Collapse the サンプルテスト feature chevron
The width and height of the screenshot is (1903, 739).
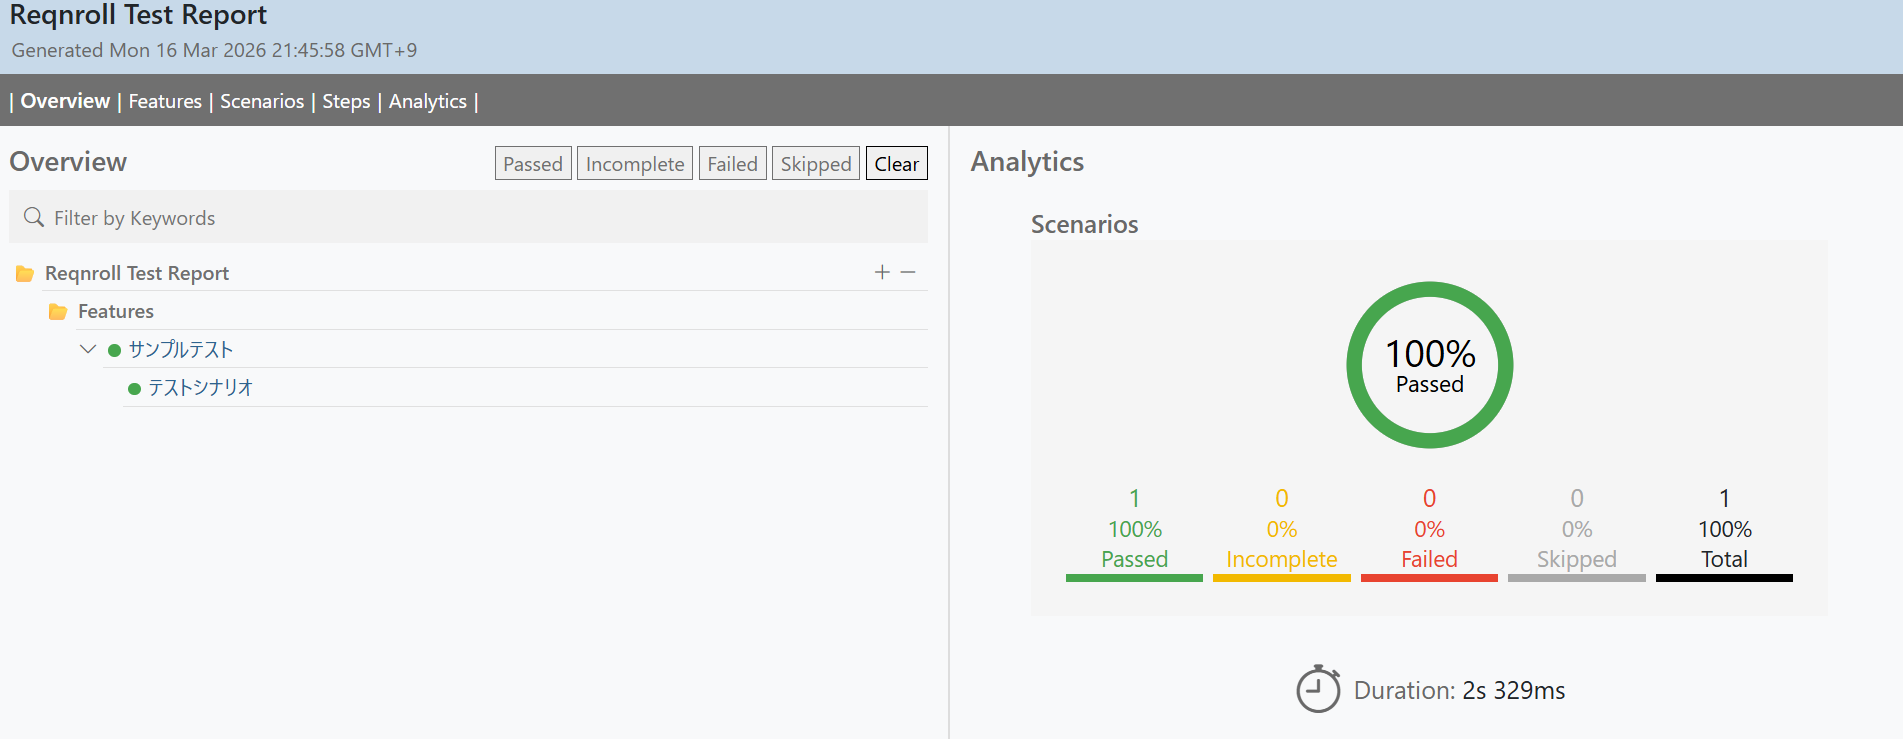(x=88, y=349)
